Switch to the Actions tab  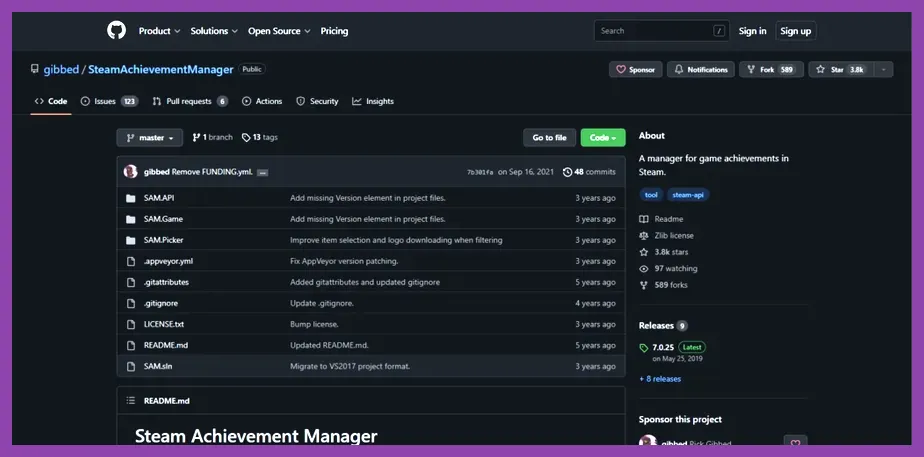[x=262, y=101]
